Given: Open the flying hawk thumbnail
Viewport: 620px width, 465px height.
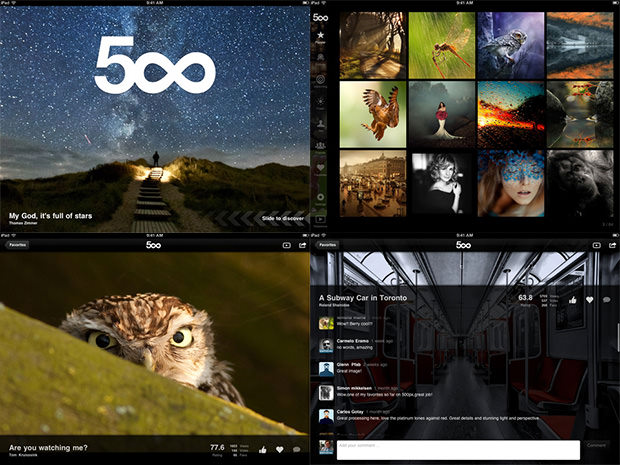Looking at the screenshot, I should [373, 114].
